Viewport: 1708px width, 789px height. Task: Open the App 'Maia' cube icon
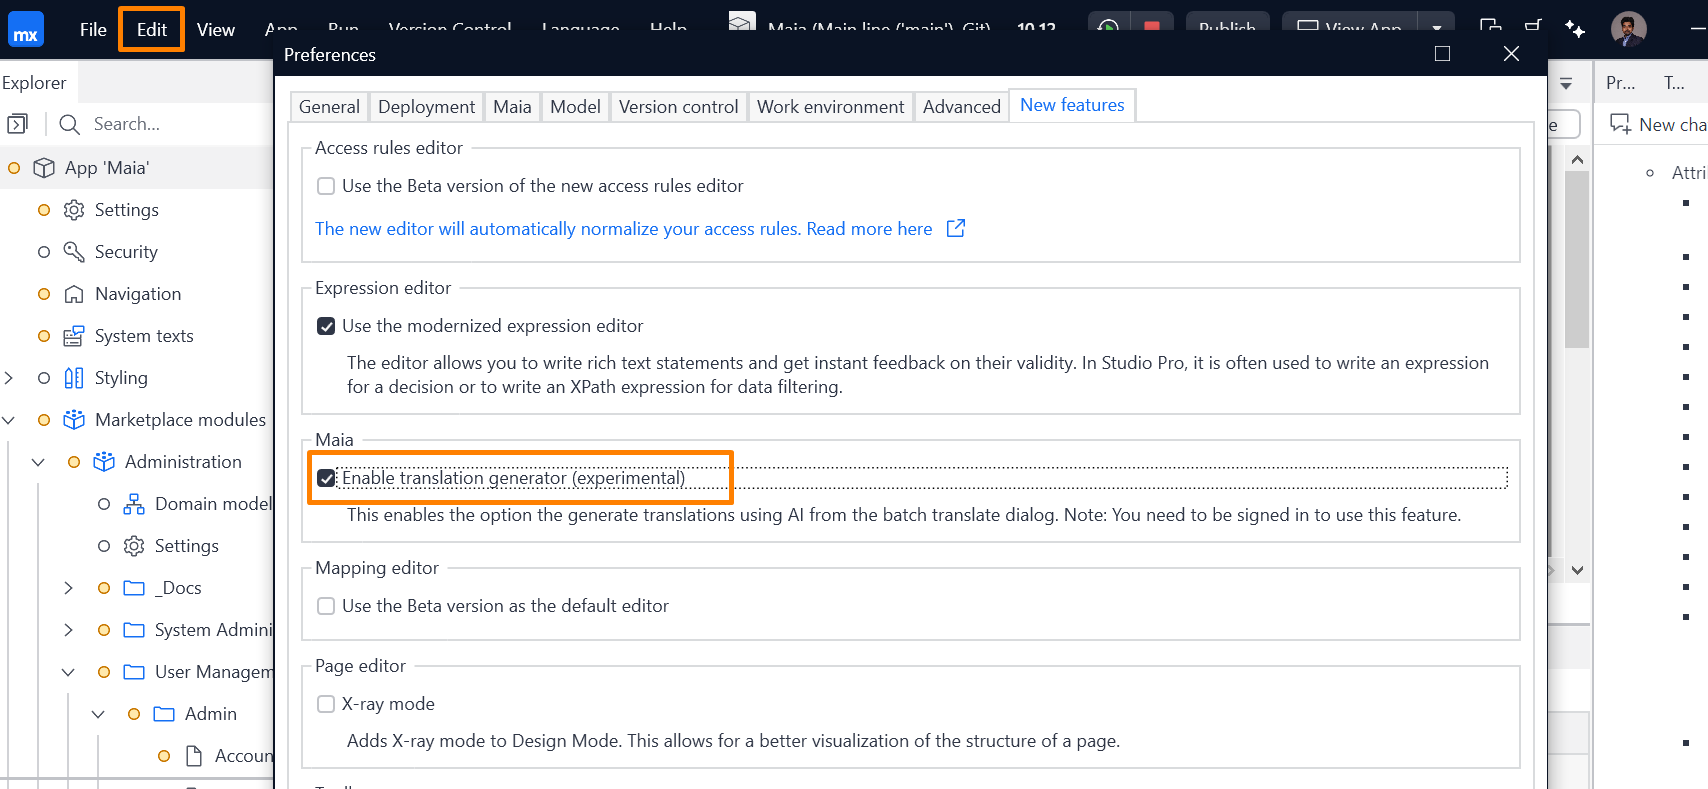coord(44,168)
